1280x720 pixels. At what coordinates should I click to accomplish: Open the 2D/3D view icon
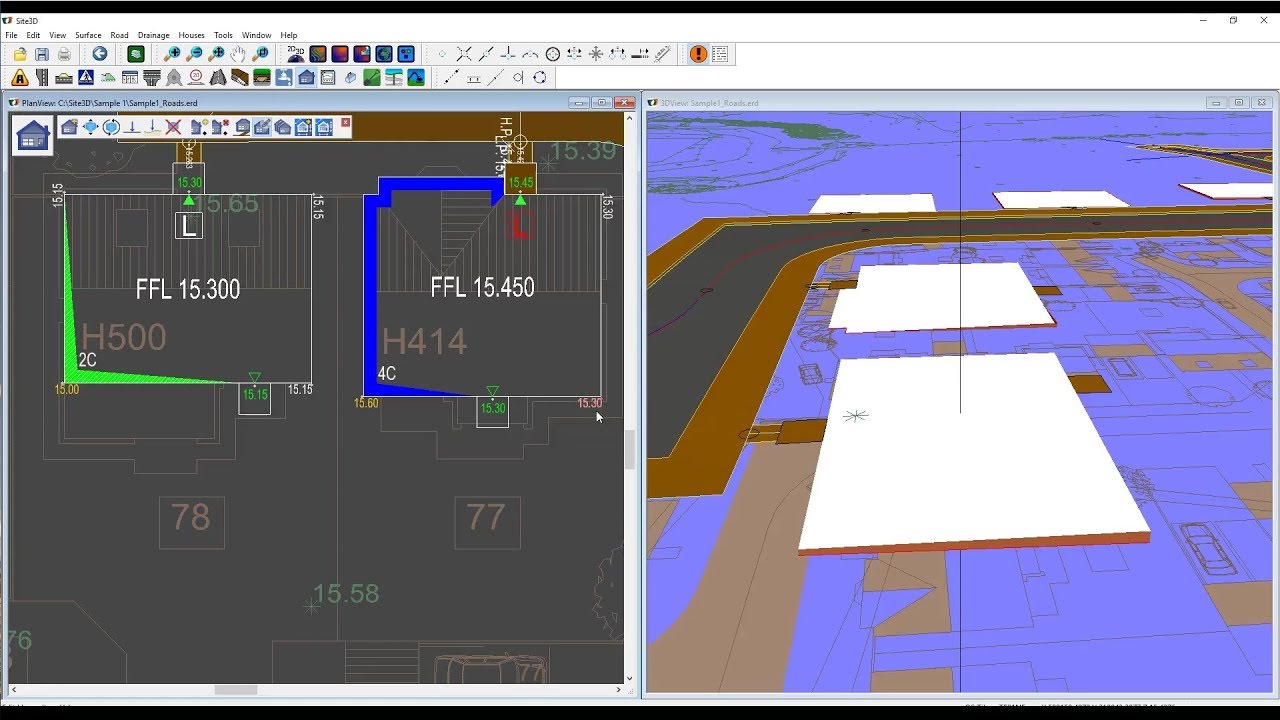tap(296, 54)
